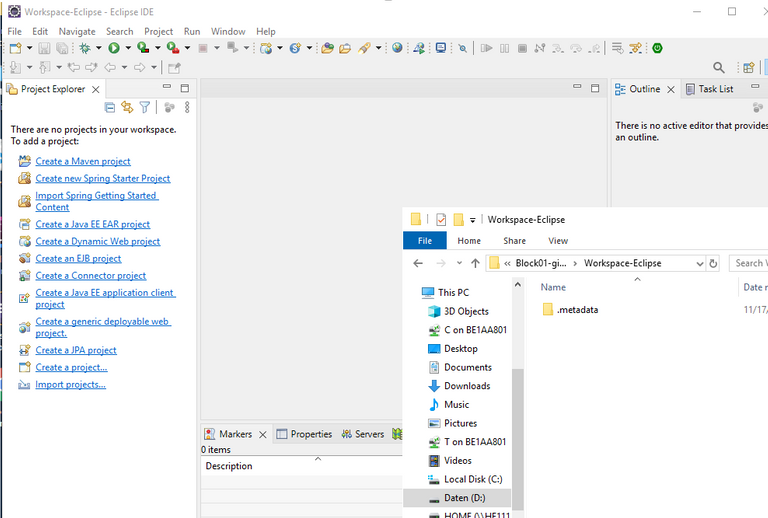768x518 pixels.
Task: Open the Window menu
Action: tap(228, 31)
